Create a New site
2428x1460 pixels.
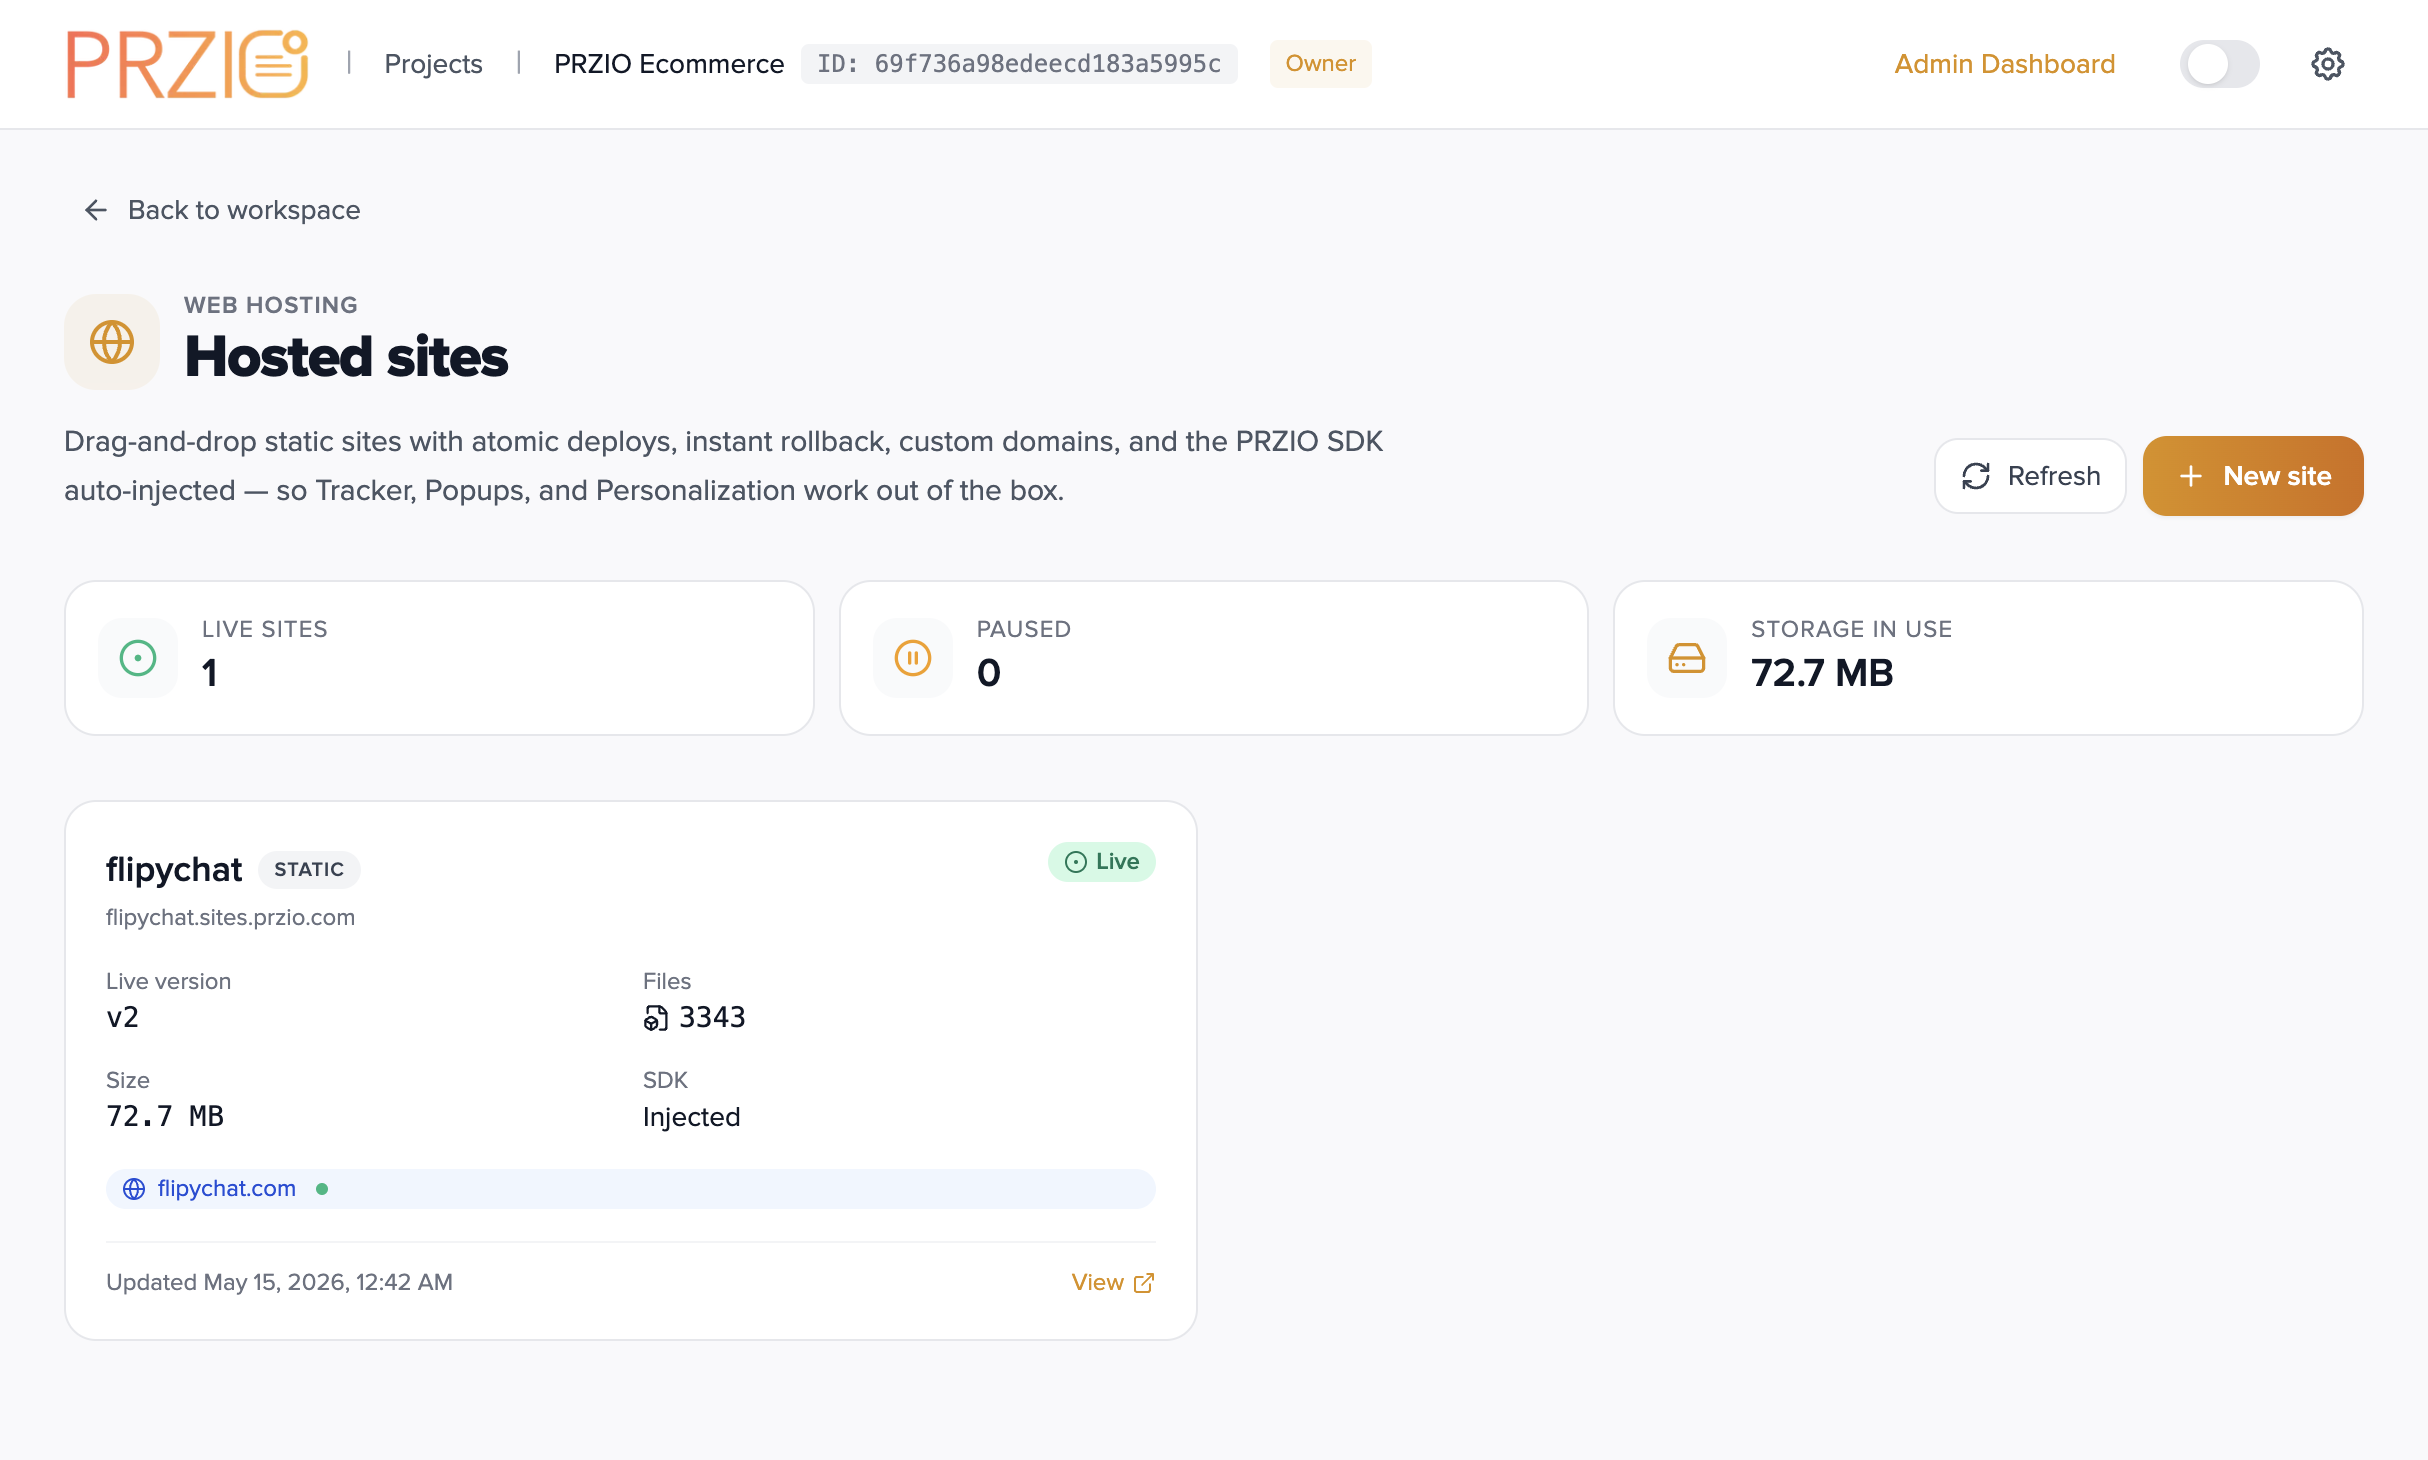pyautogui.click(x=2253, y=476)
